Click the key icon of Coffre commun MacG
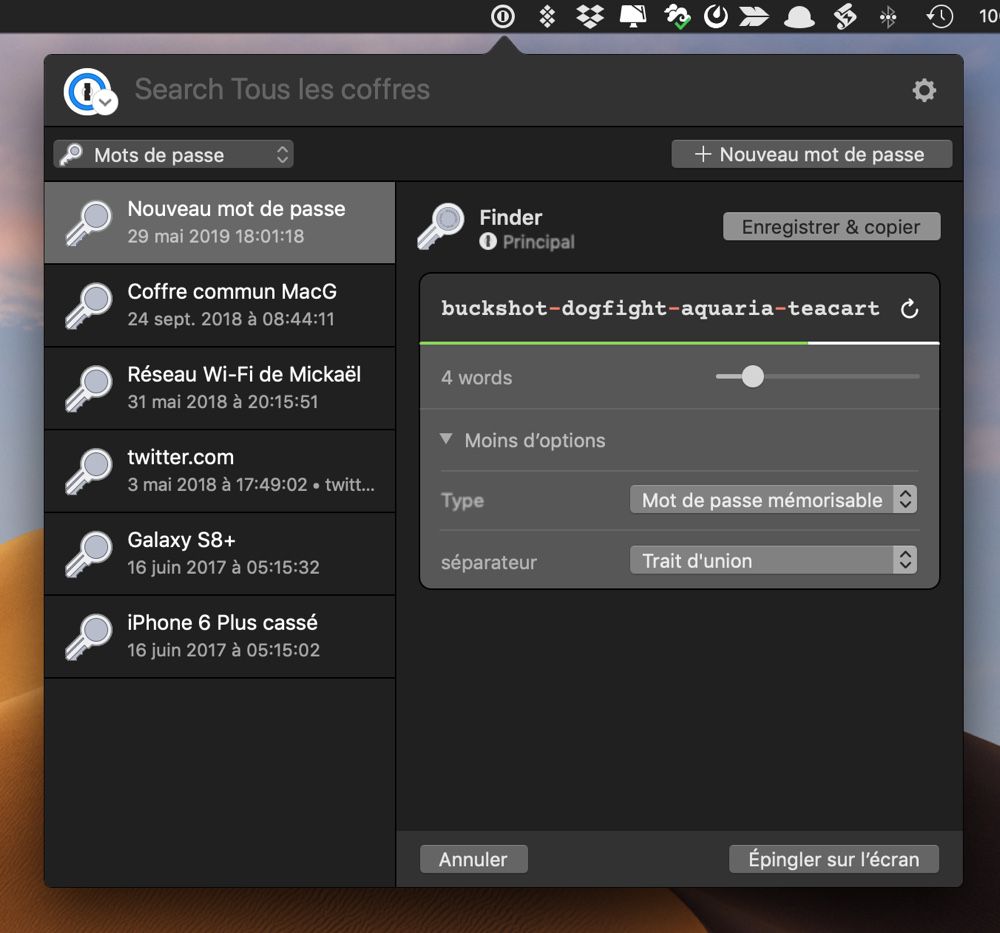Screen dimensions: 1000x933 [89, 305]
